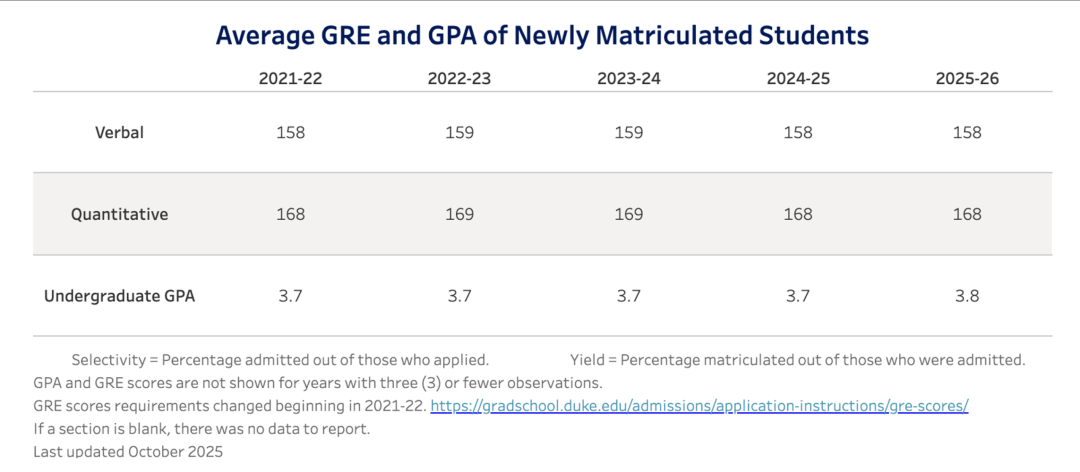Image resolution: width=1080 pixels, height=472 pixels.
Task: Select the 2024-25 column header
Action: point(798,79)
